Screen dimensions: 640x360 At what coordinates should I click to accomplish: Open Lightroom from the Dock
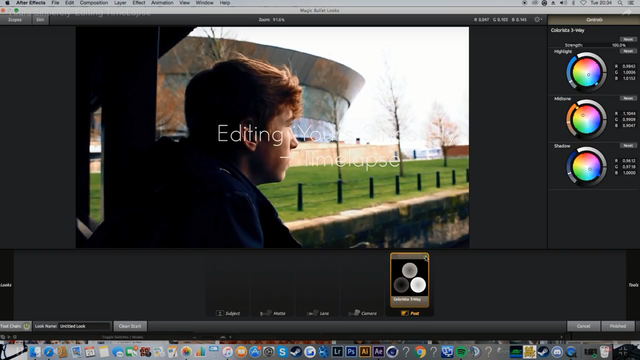click(337, 351)
